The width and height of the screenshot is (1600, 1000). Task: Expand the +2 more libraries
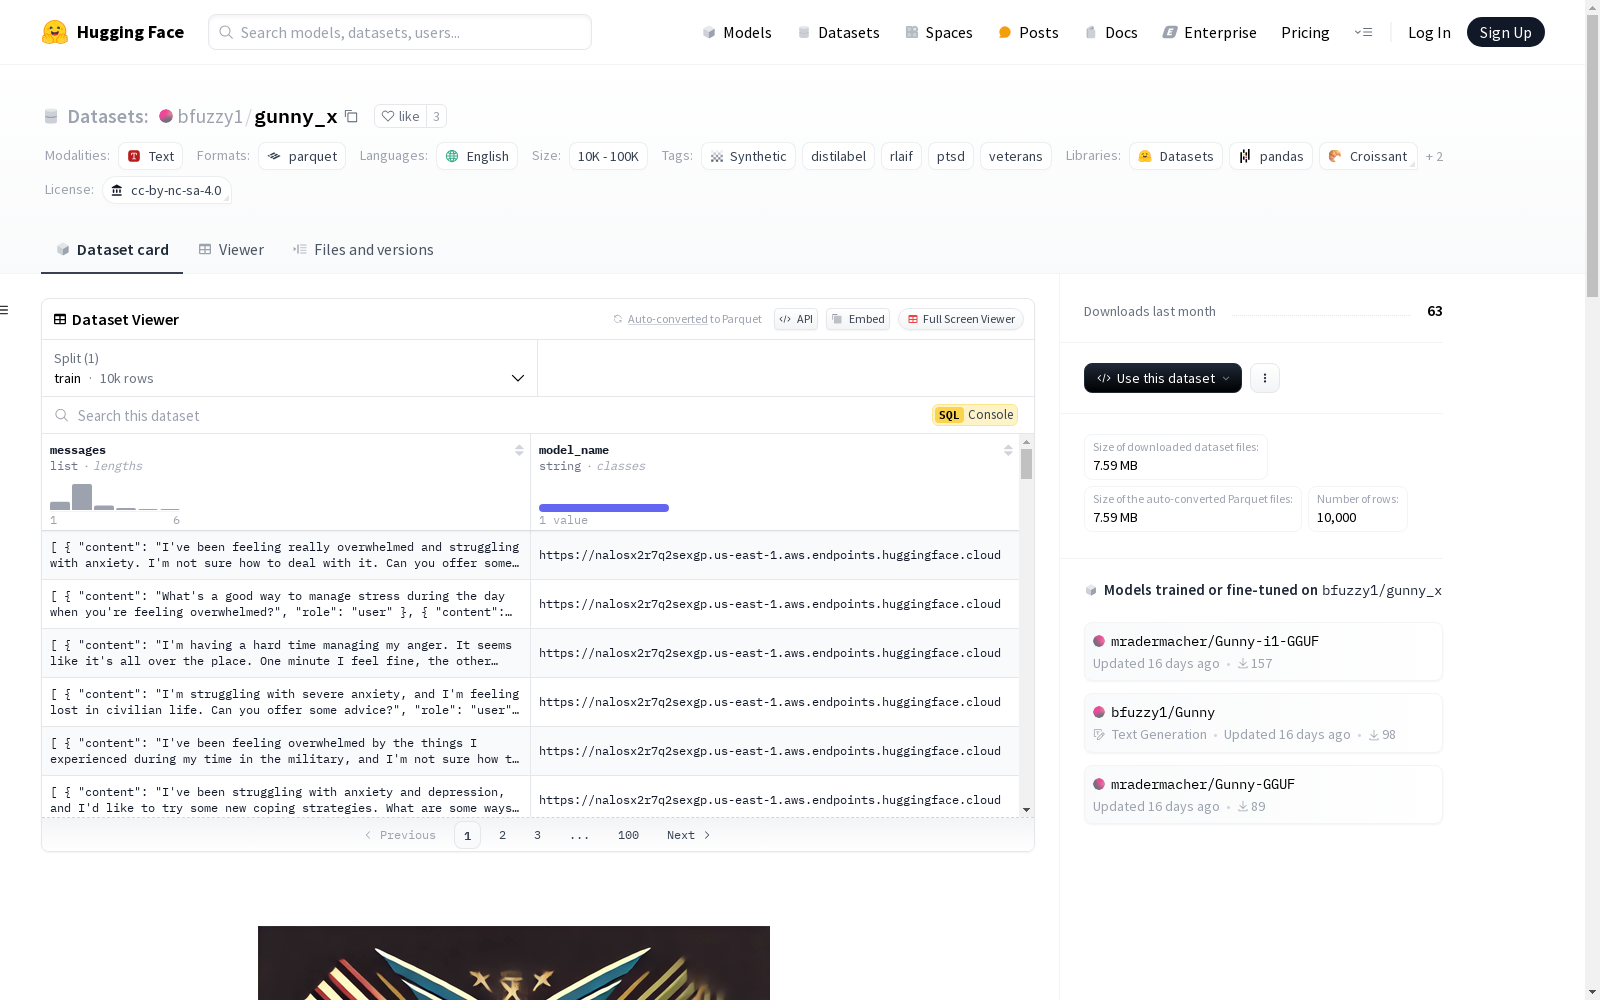tap(1434, 156)
